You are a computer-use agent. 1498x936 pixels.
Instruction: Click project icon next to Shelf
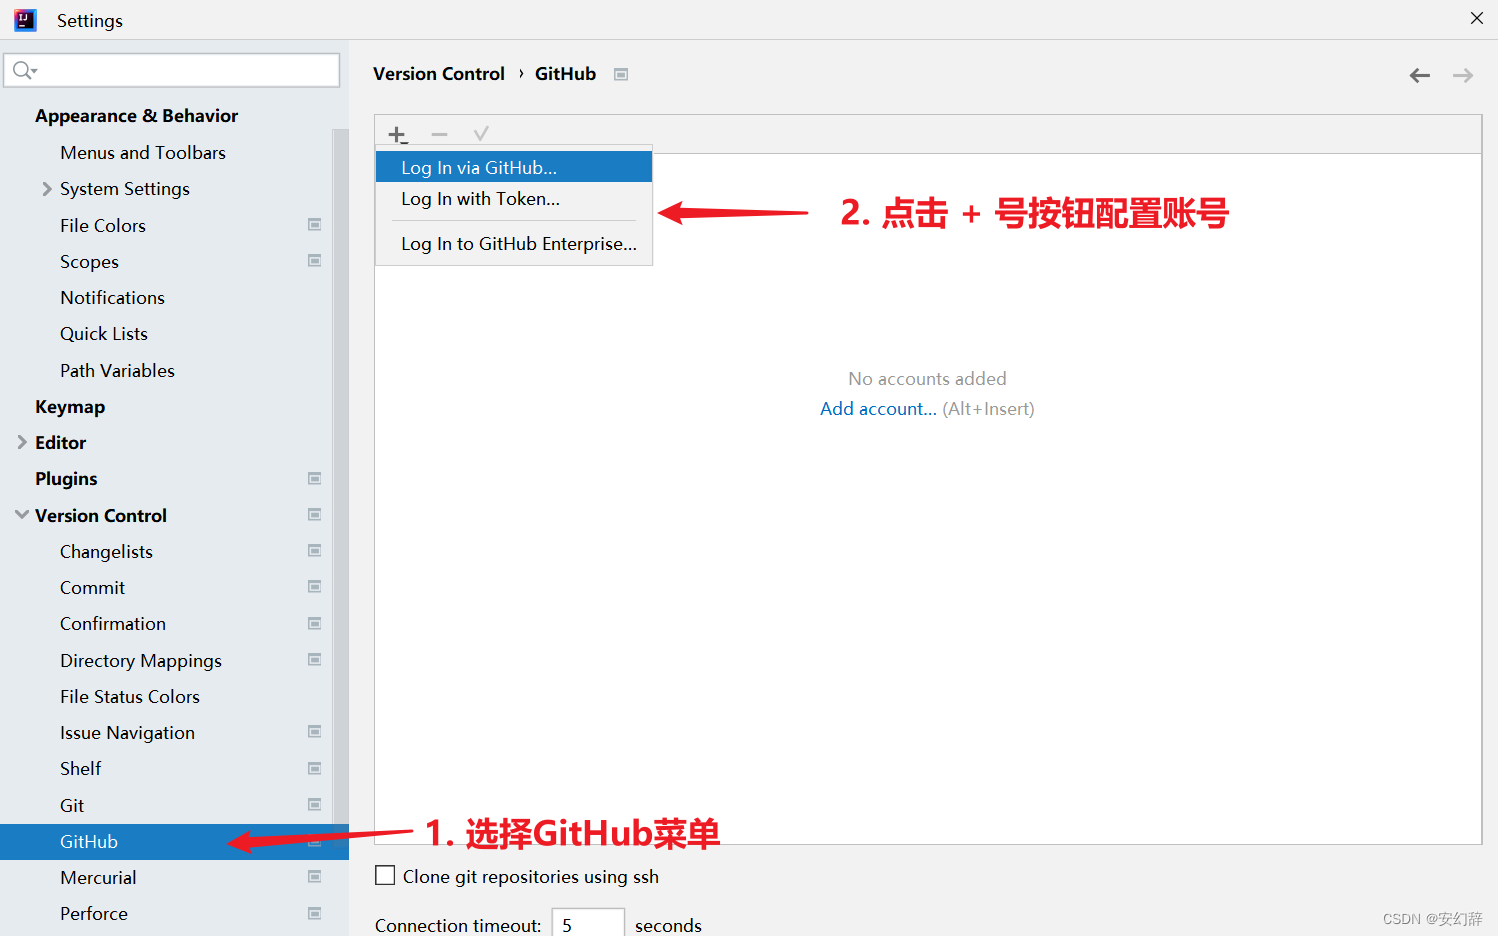(314, 769)
